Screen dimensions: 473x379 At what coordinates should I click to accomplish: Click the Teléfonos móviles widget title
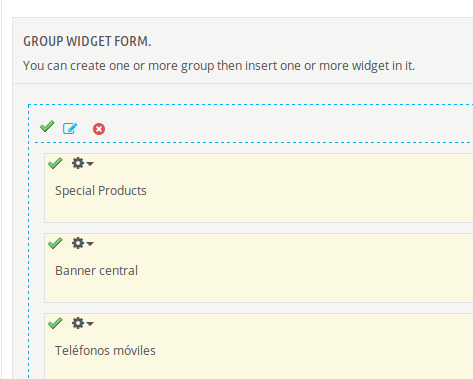click(x=105, y=351)
